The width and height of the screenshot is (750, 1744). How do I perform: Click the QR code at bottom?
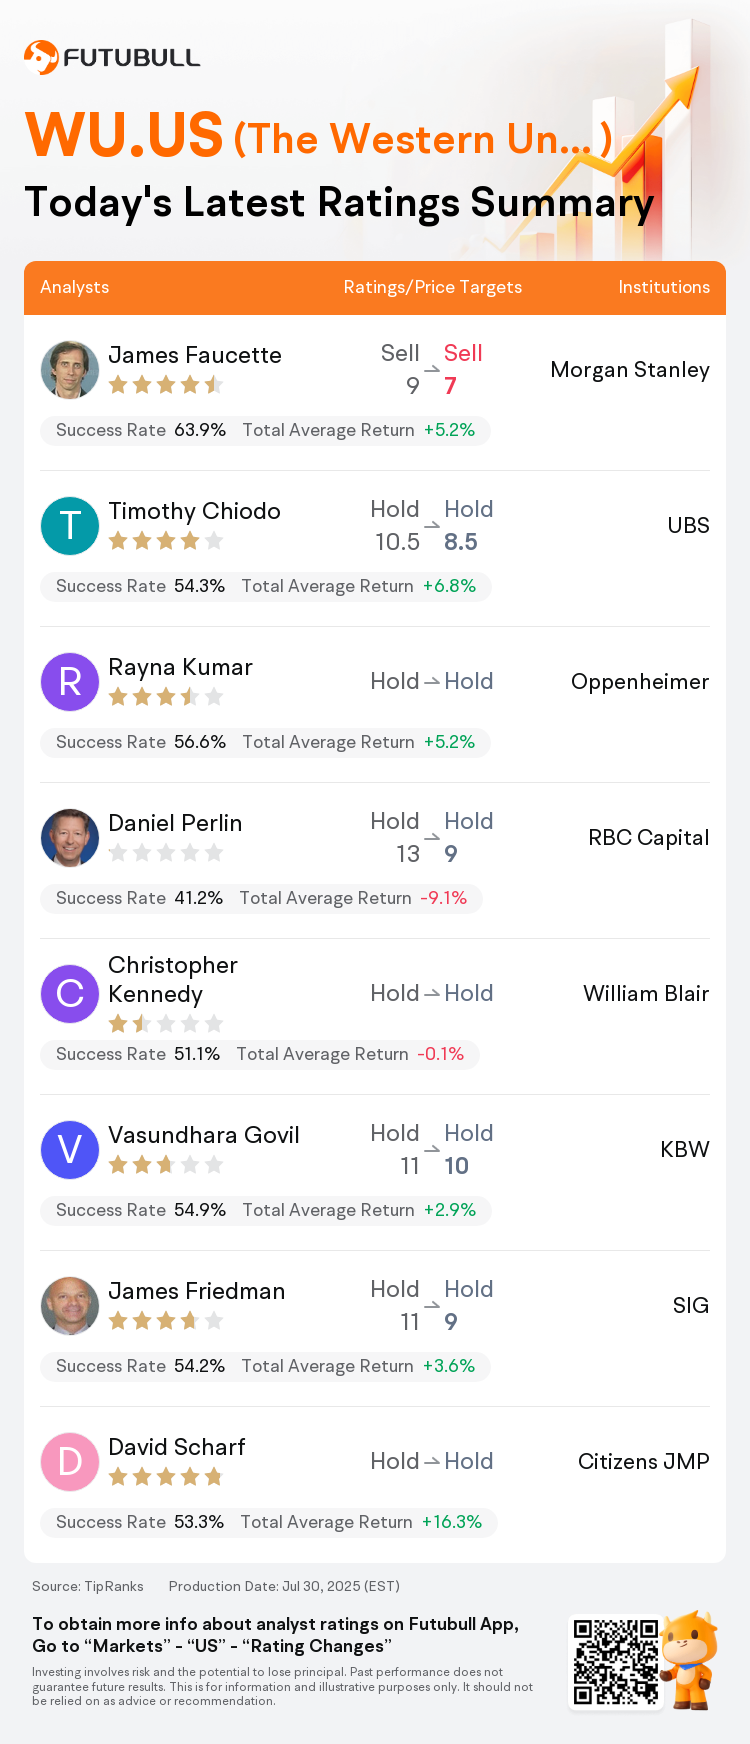pyautogui.click(x=616, y=1661)
